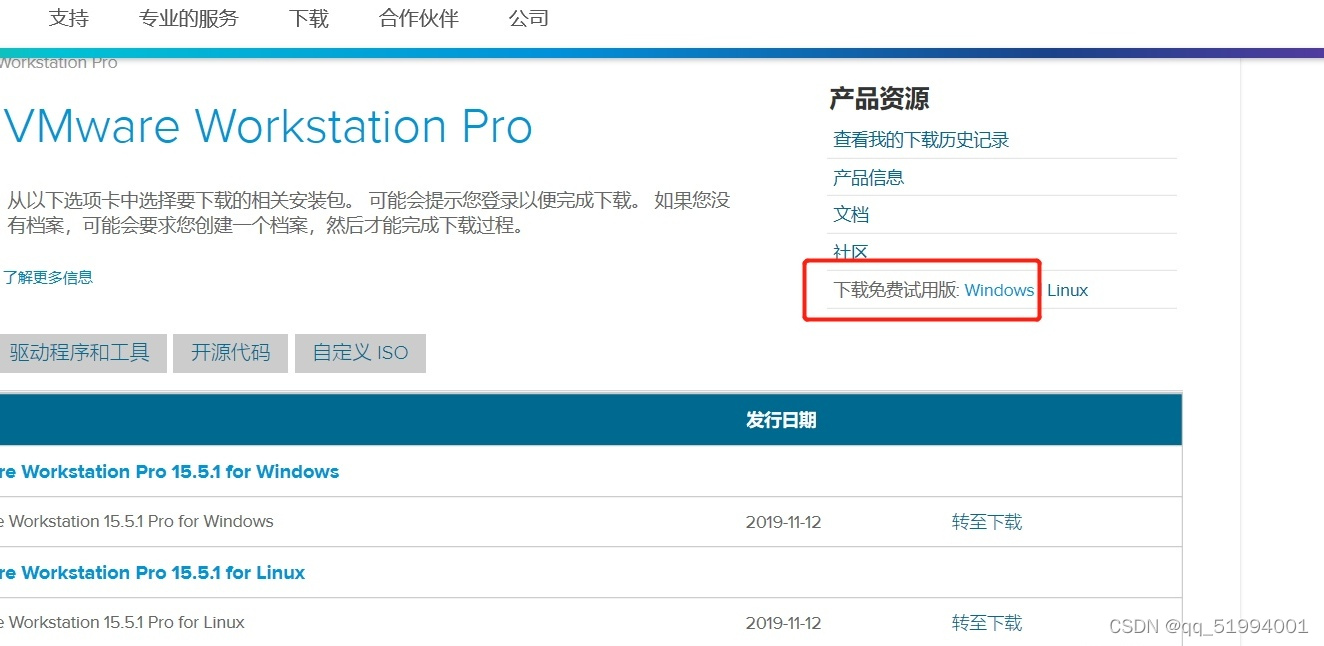Open the 产品信息 link
Viewport: 1324px width, 646px height.
tap(868, 178)
